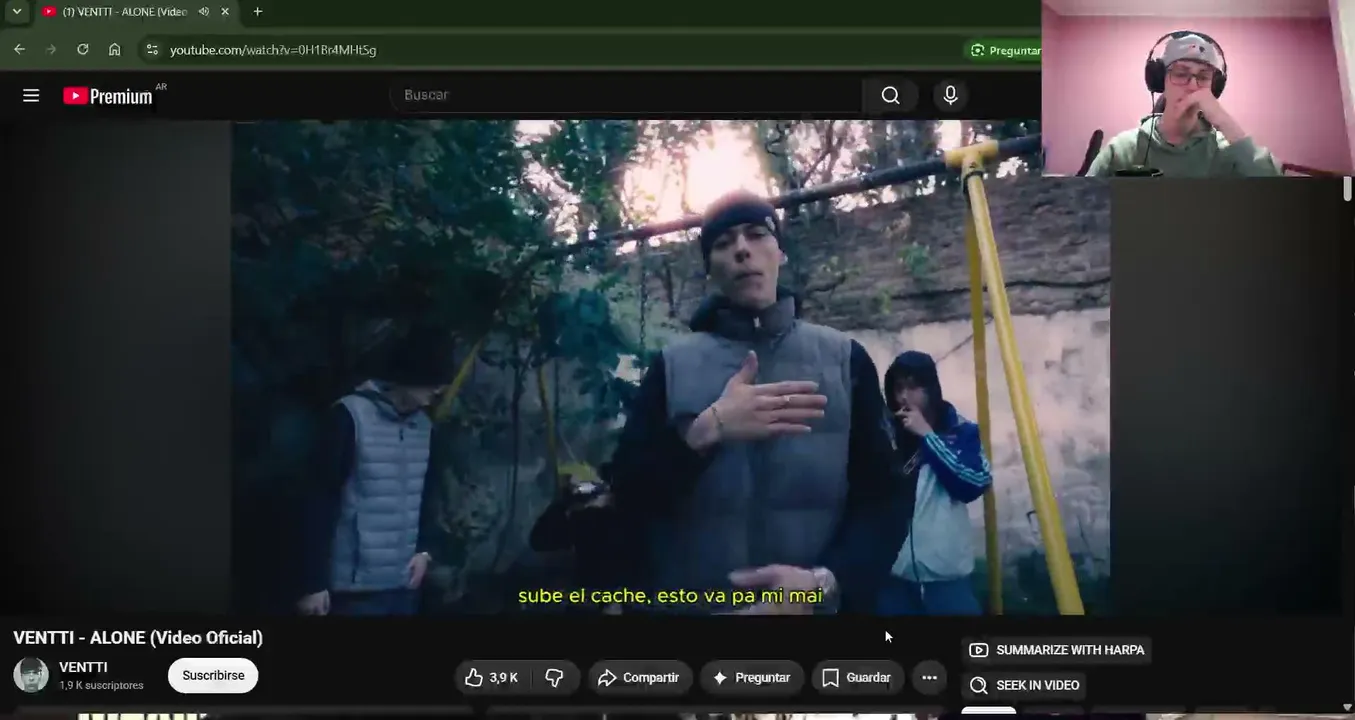This screenshot has height=720, width=1355.
Task: Close the VENTTI - ALONE tab
Action: tap(225, 12)
